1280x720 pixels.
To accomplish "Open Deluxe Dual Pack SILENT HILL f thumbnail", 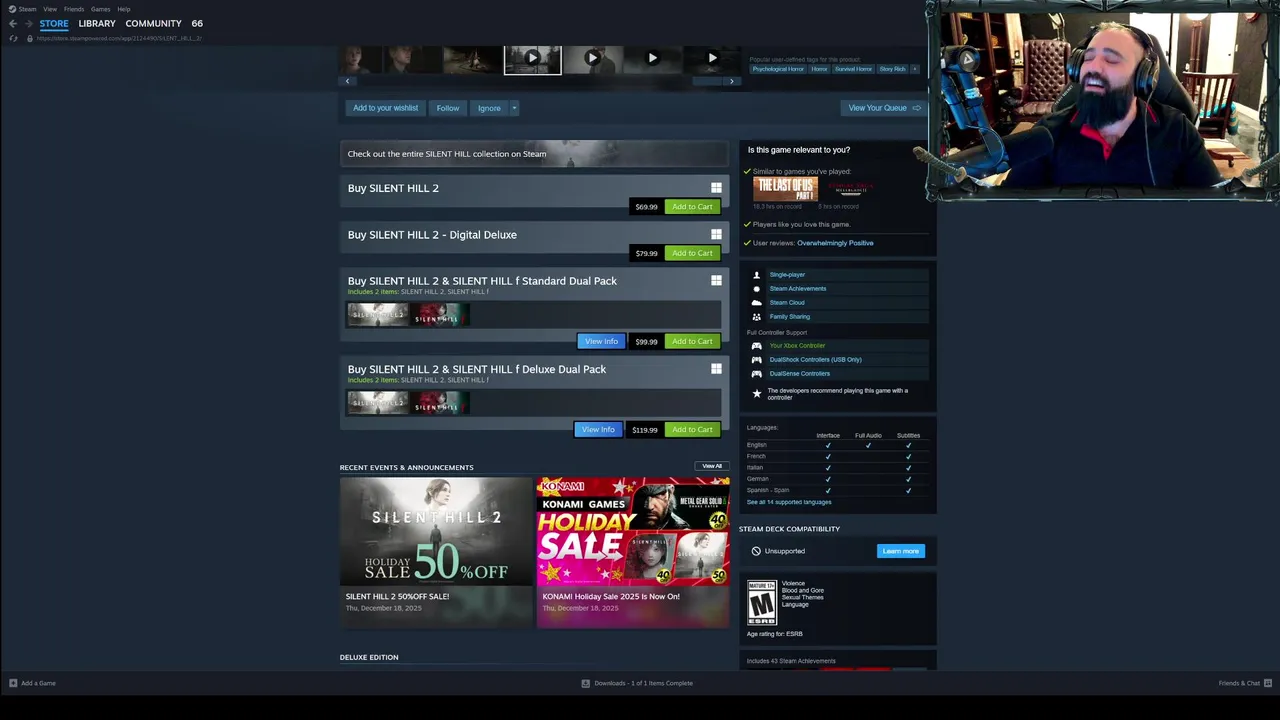I will [440, 403].
